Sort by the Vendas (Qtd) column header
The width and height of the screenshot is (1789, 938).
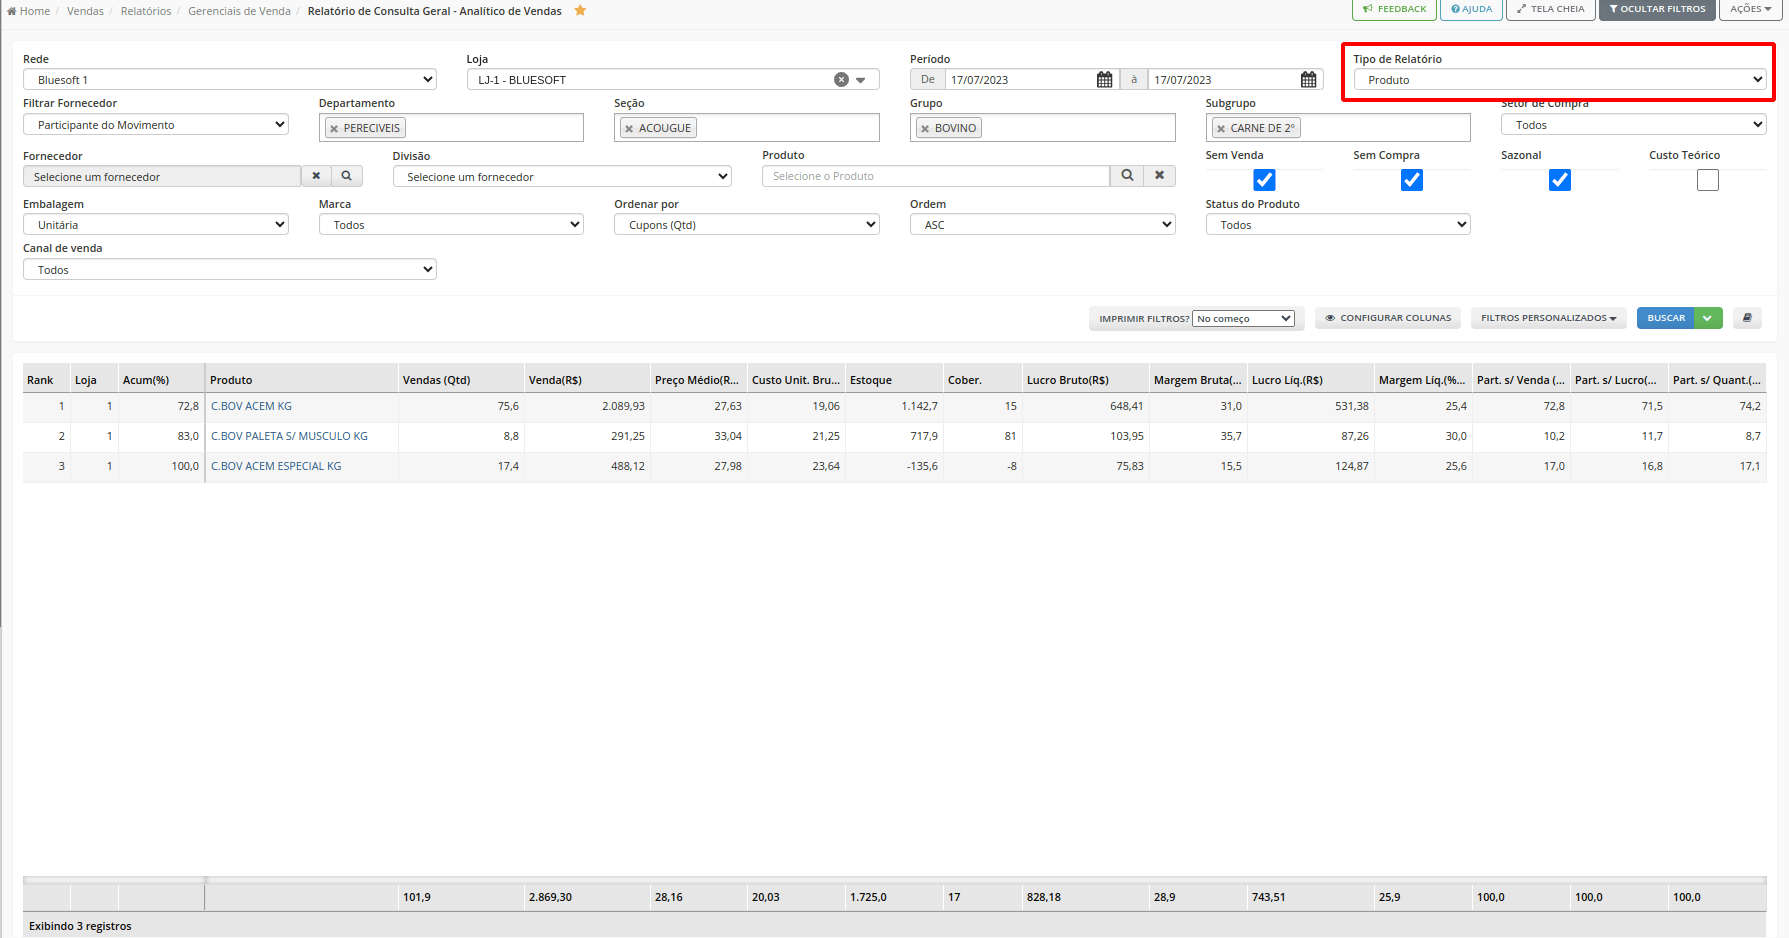(461, 380)
